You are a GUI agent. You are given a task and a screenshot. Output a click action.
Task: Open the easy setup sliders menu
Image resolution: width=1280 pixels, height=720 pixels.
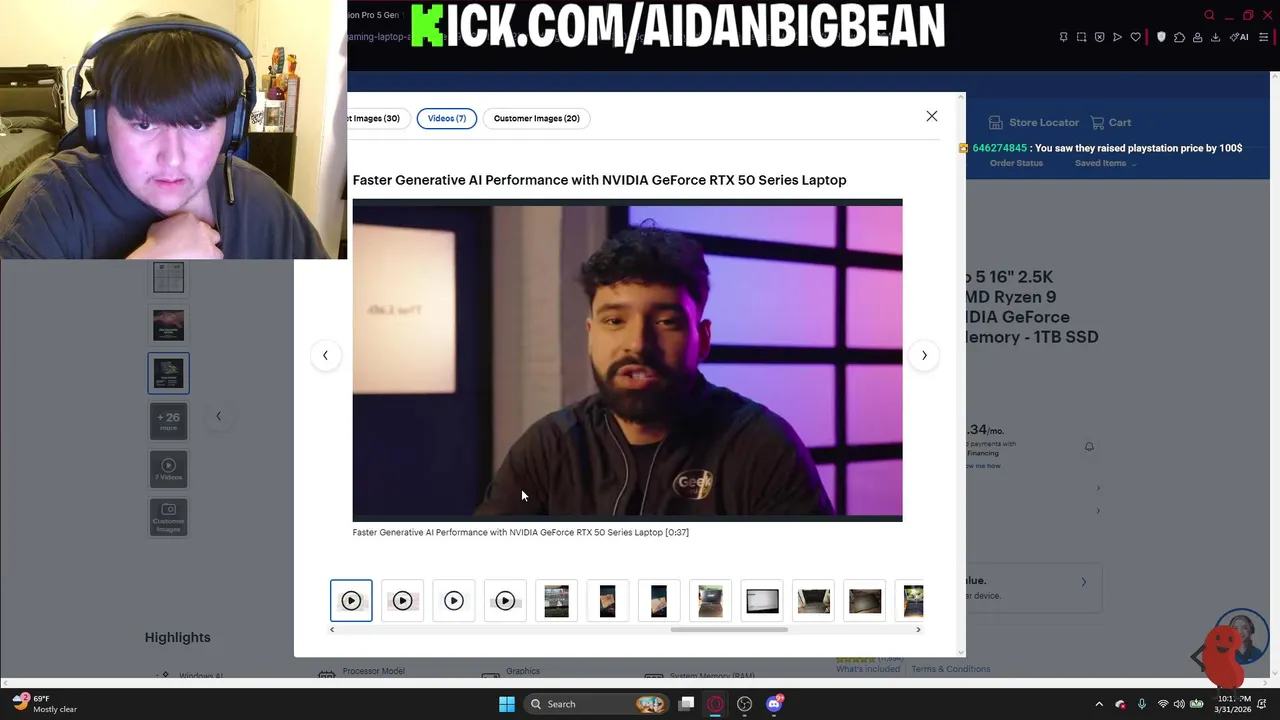1264,37
